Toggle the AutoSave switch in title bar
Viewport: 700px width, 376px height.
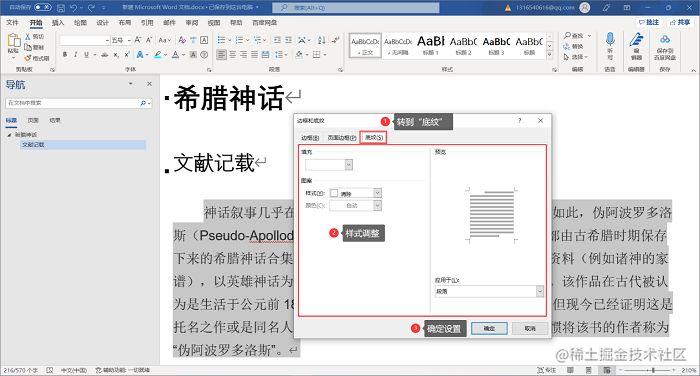click(42, 7)
